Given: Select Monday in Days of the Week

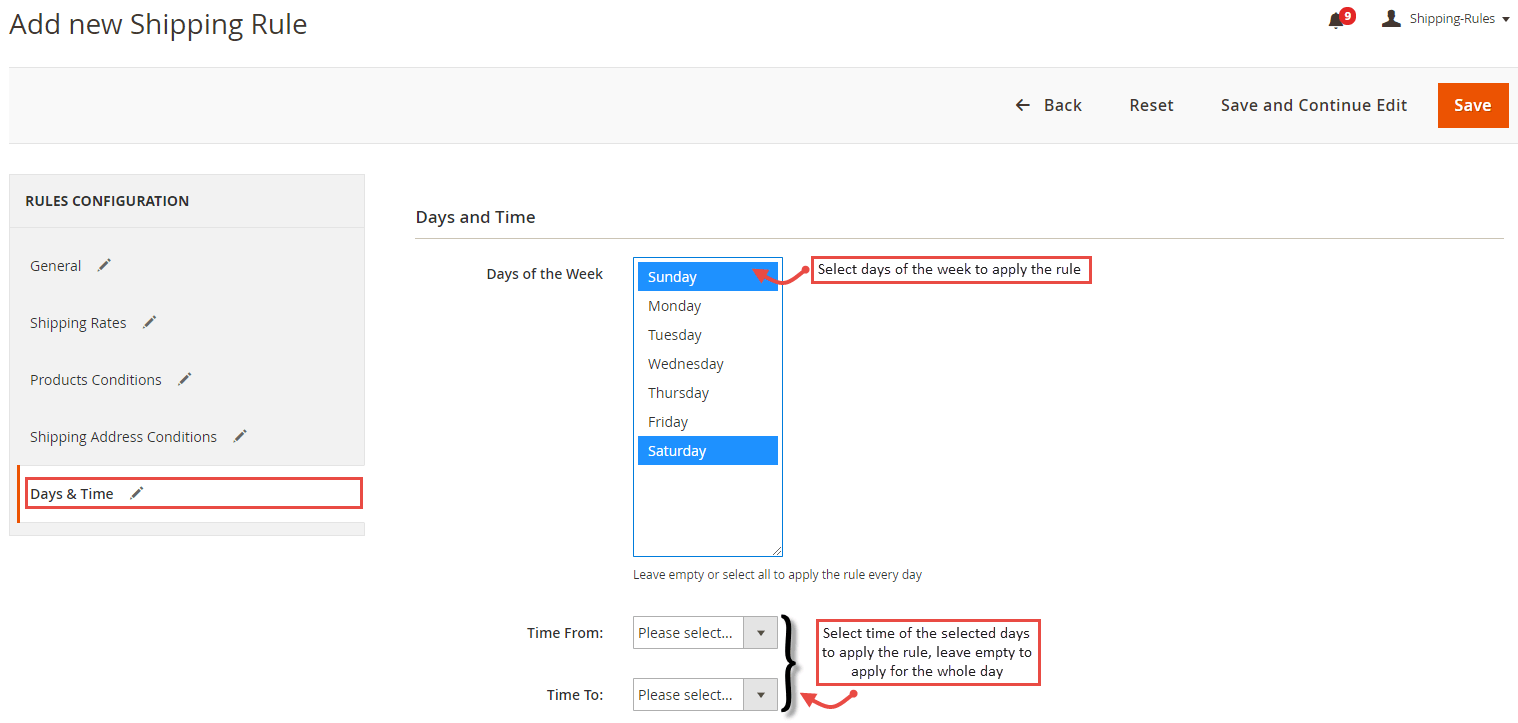Looking at the screenshot, I should pos(707,306).
